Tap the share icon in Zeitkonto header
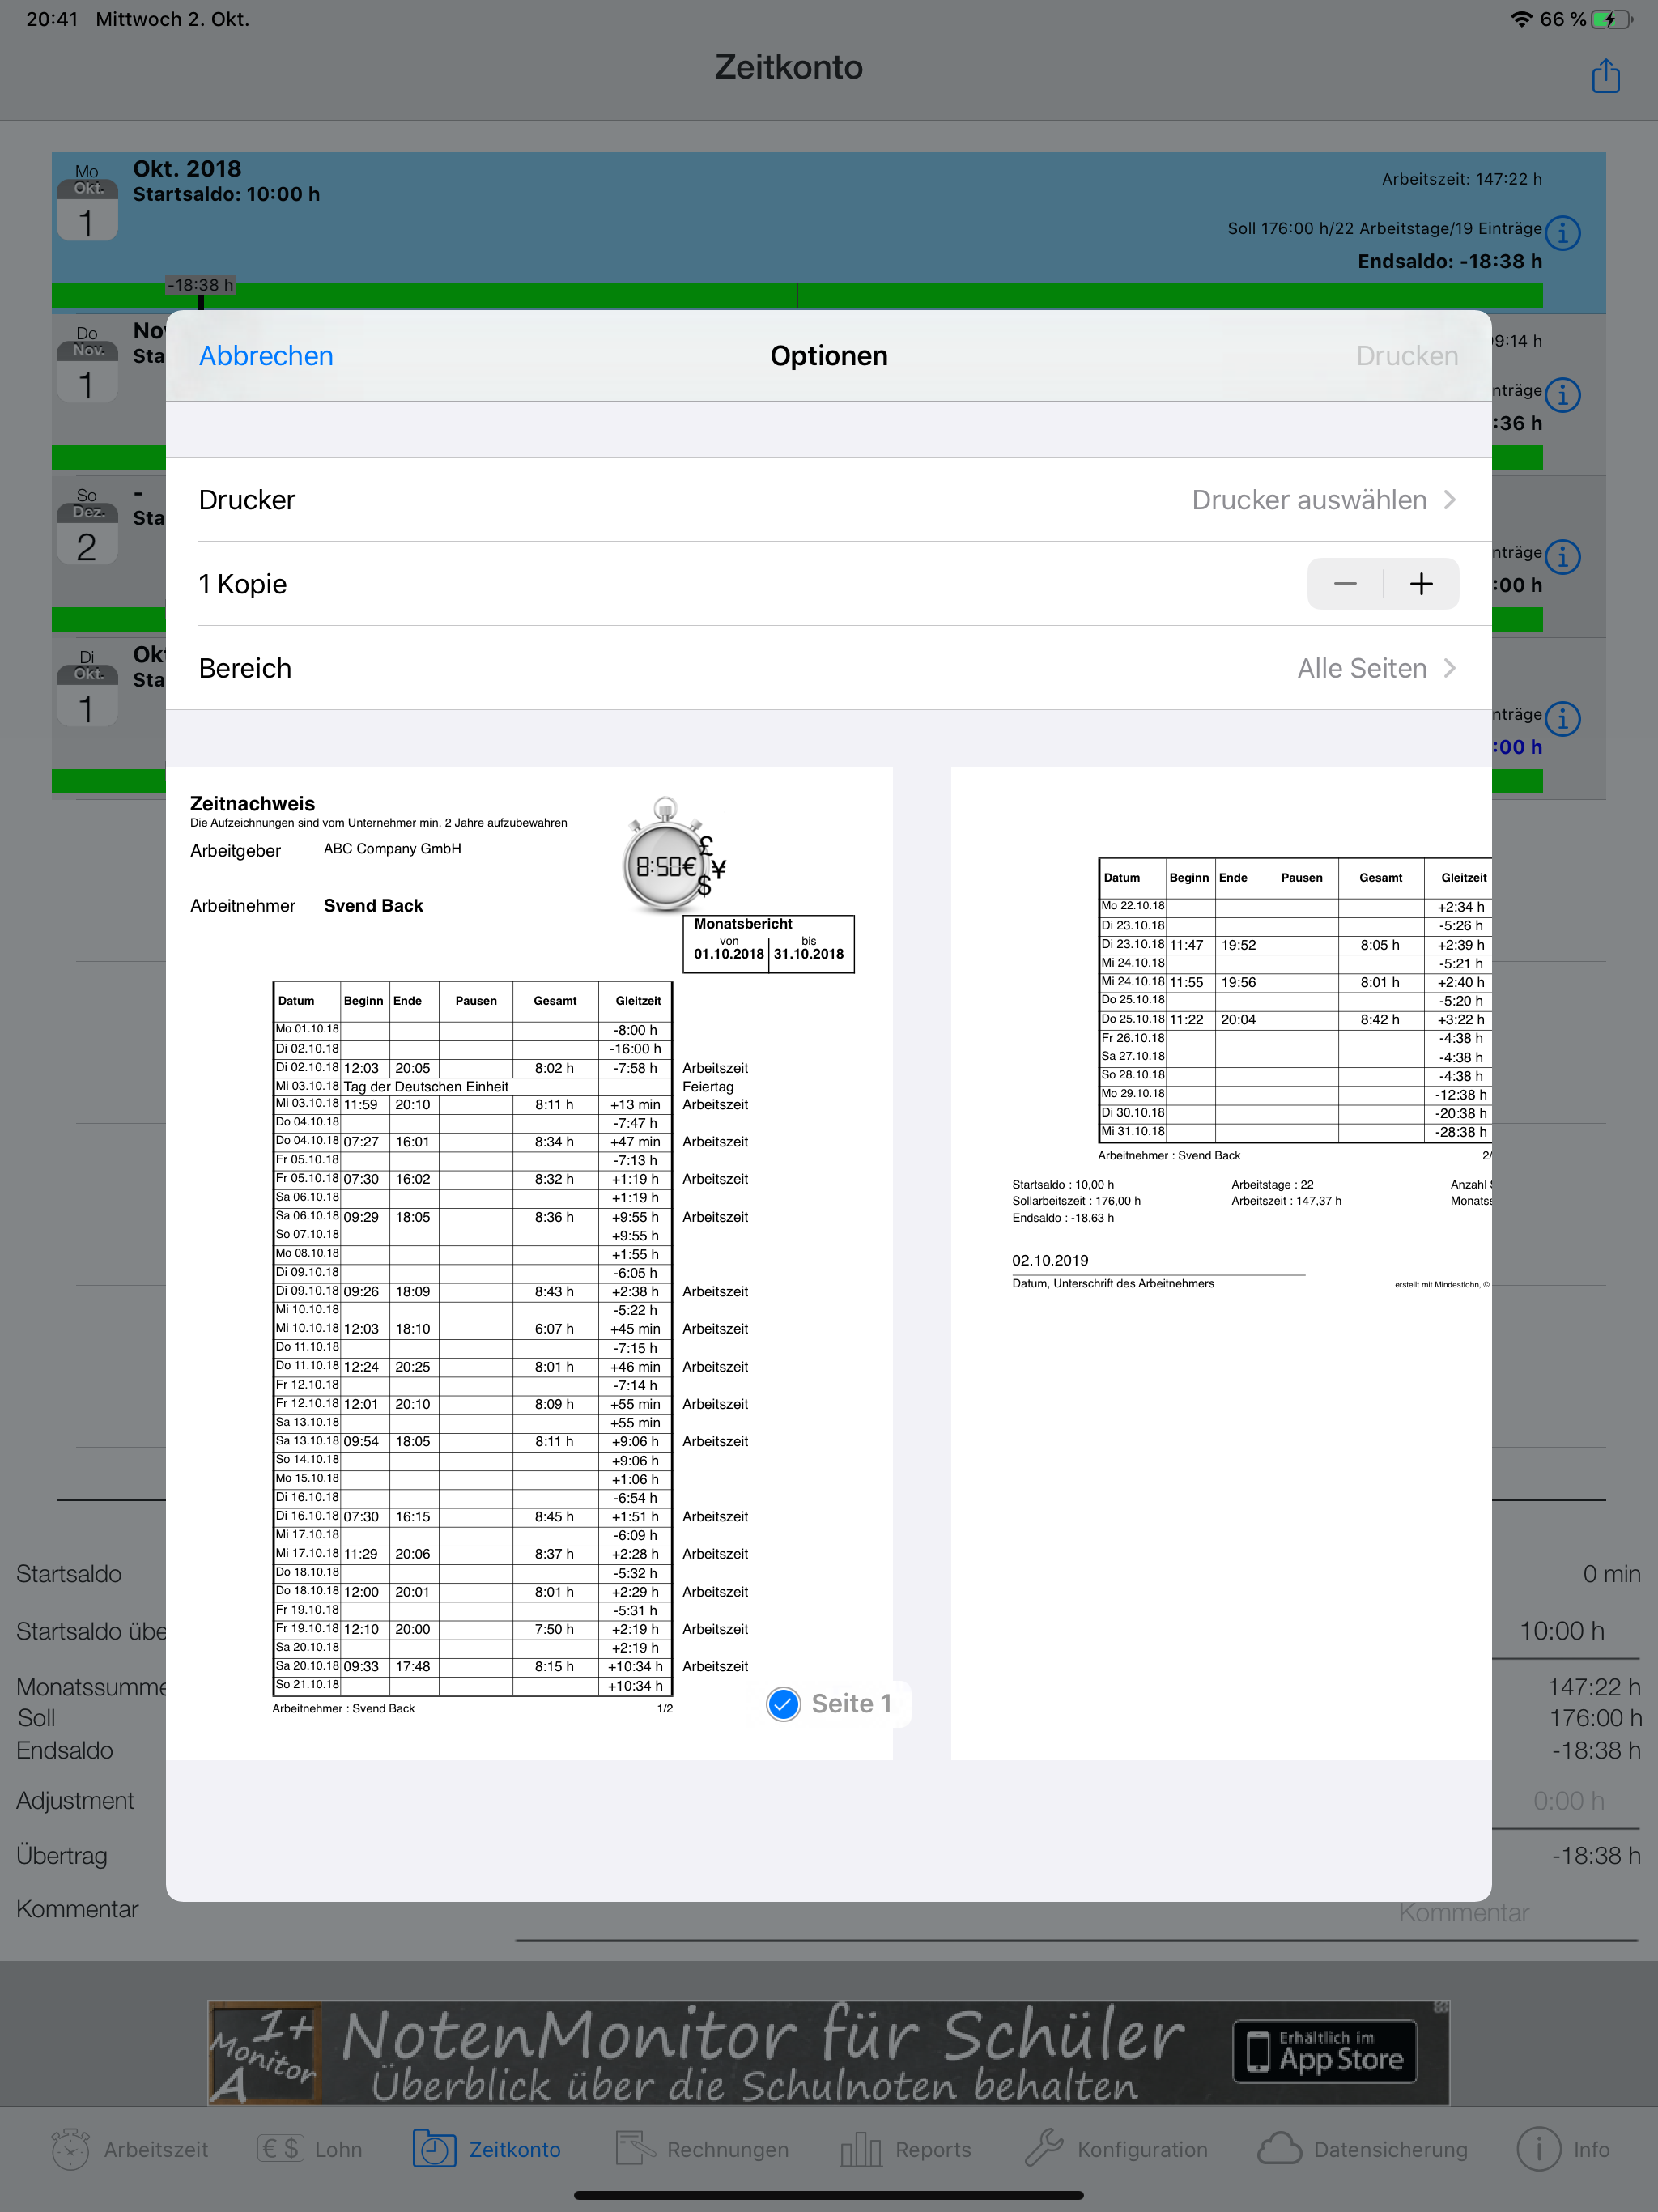This screenshot has height=2212, width=1658. click(1605, 75)
